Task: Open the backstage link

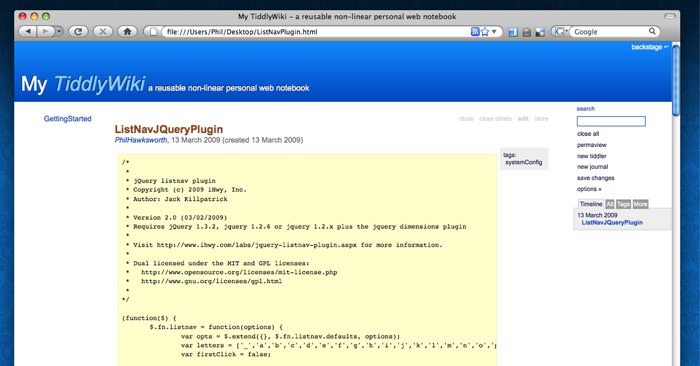Action: tap(650, 47)
